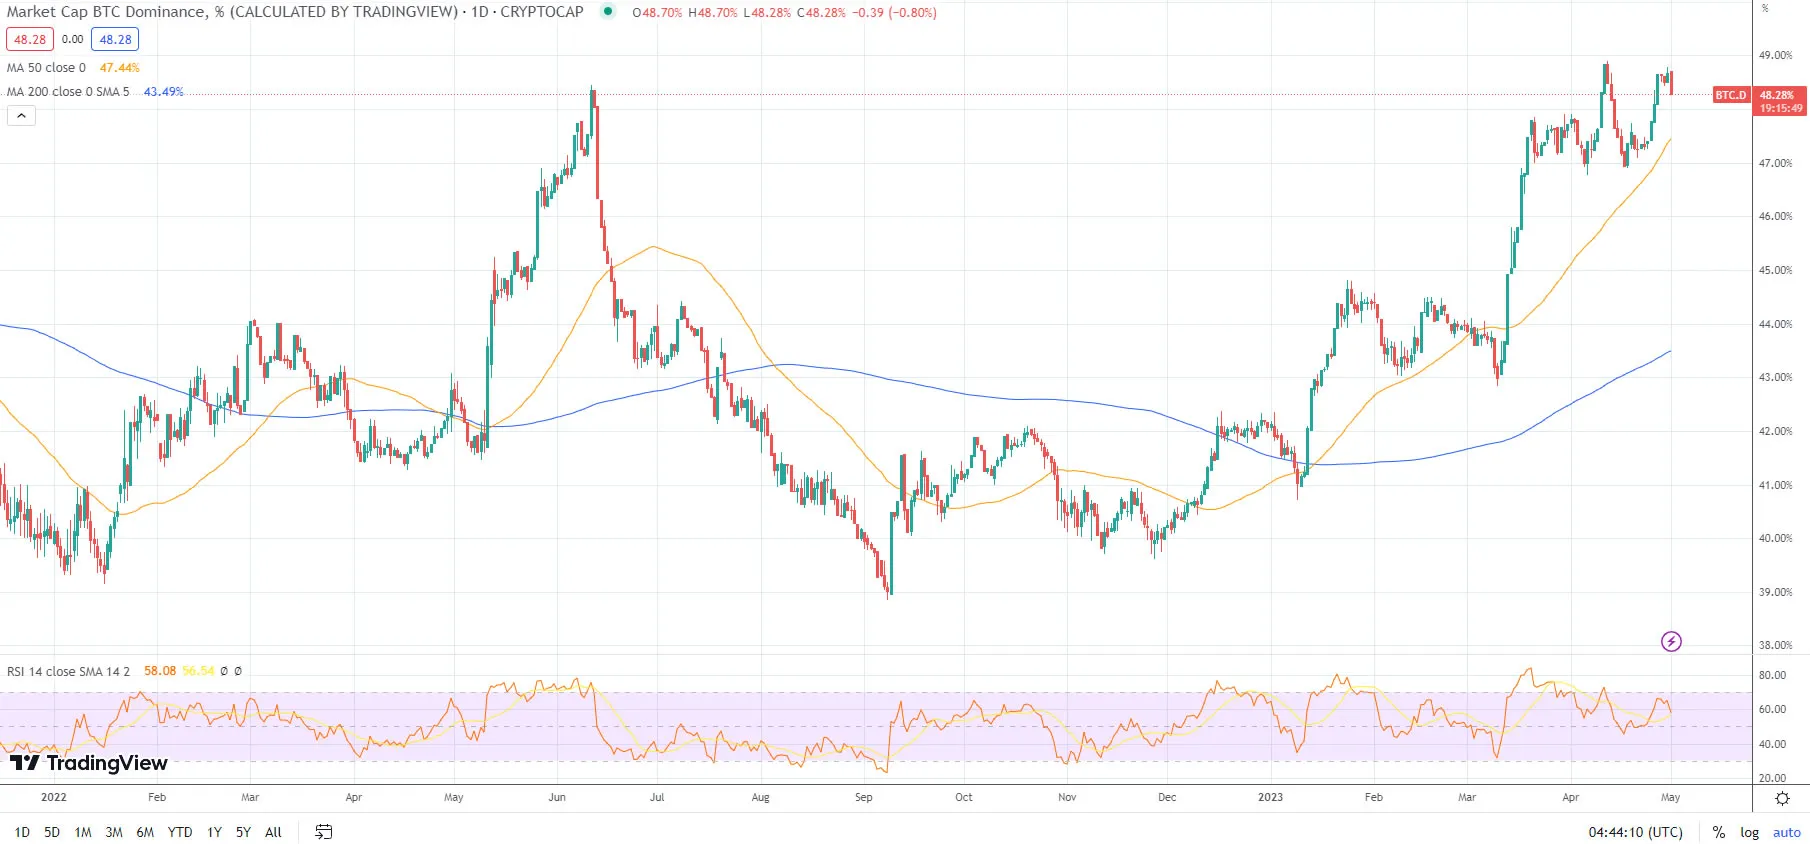
Task: Select the MA 200 close SMA indicator legend
Action: click(68, 92)
